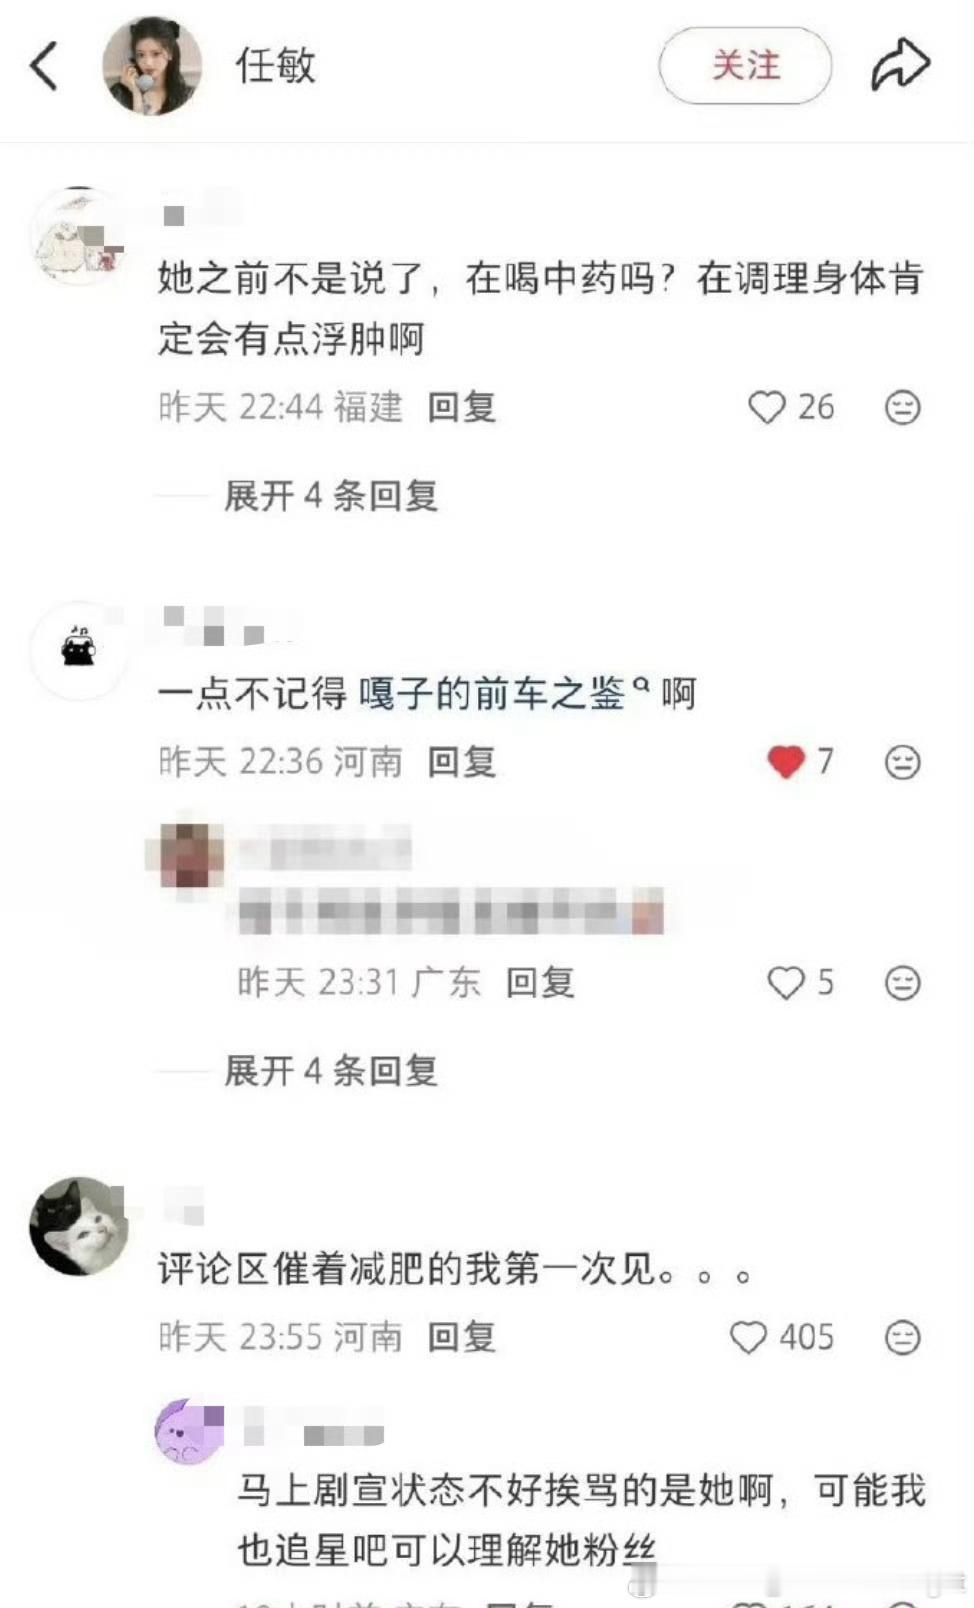Screen dimensions: 974x1608
Task: Reply to the 23:55 河南 comment
Action: click(x=462, y=1337)
